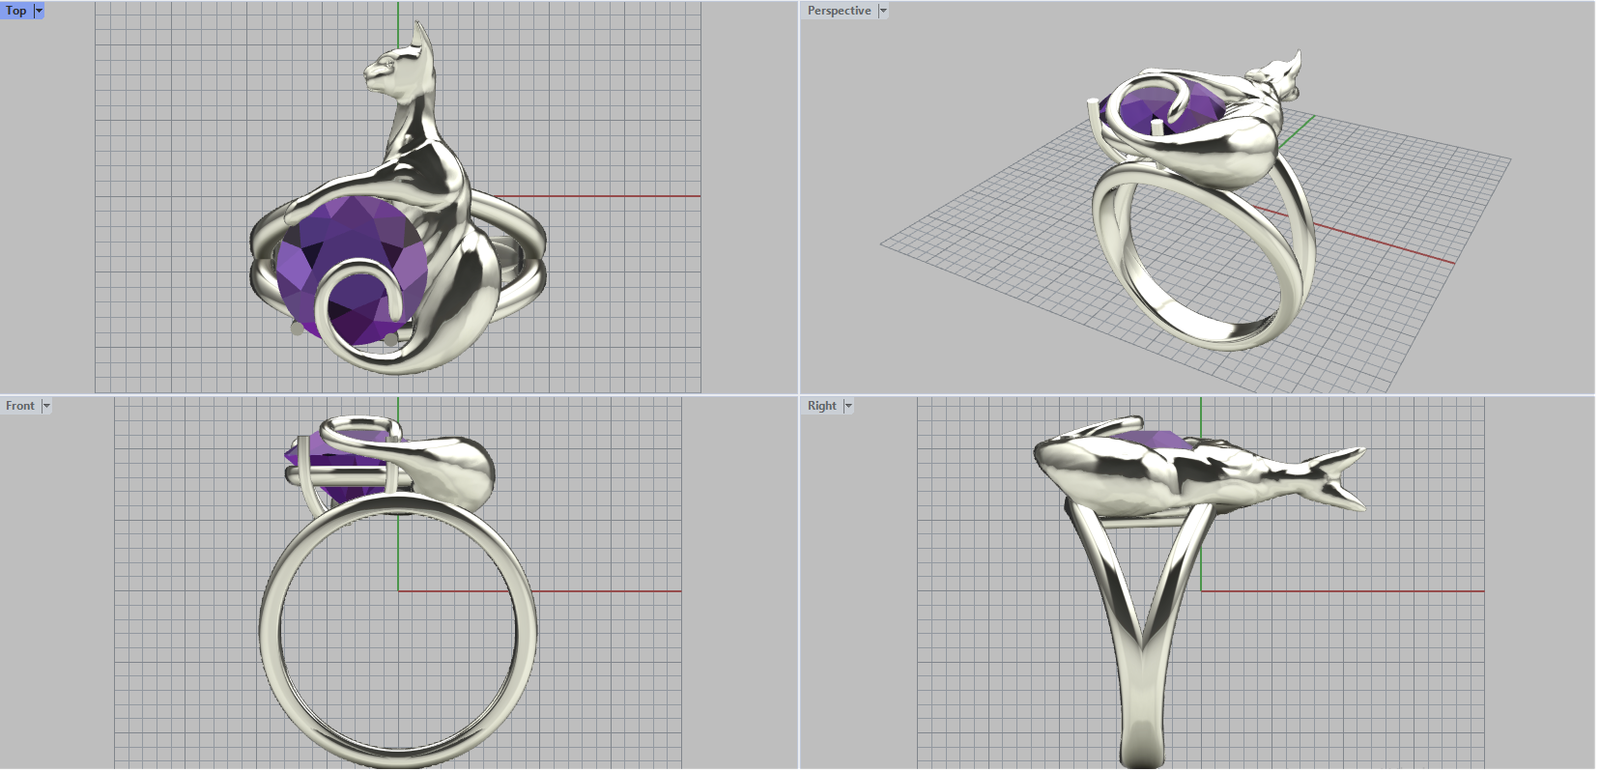1600x772 pixels.
Task: Expand the Right viewport menu arrow
Action: point(848,406)
